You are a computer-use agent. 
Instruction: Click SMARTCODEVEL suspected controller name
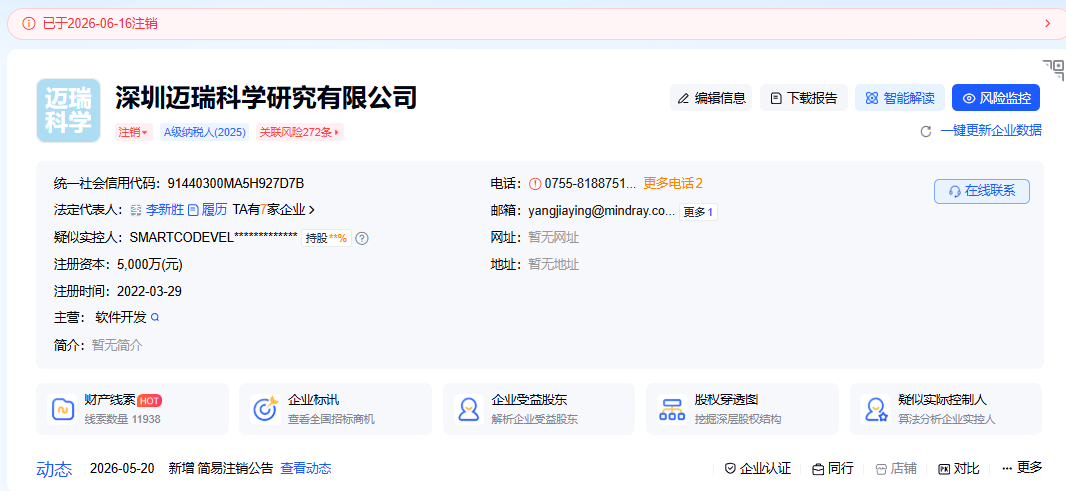213,237
